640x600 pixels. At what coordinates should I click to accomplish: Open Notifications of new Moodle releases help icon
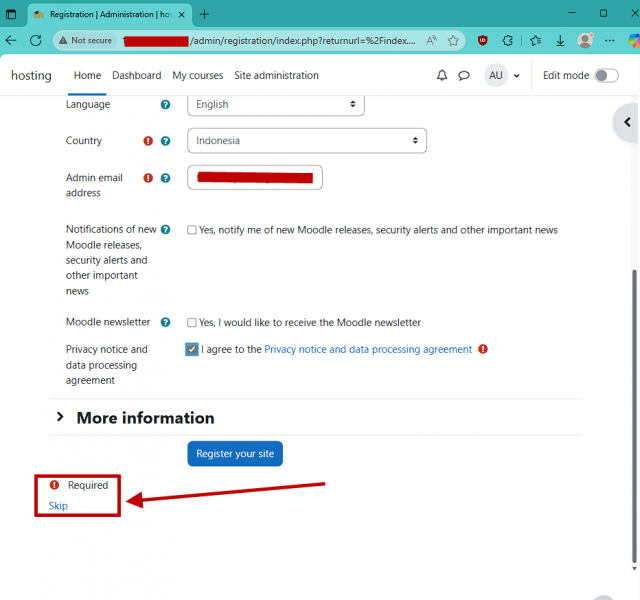coord(165,229)
